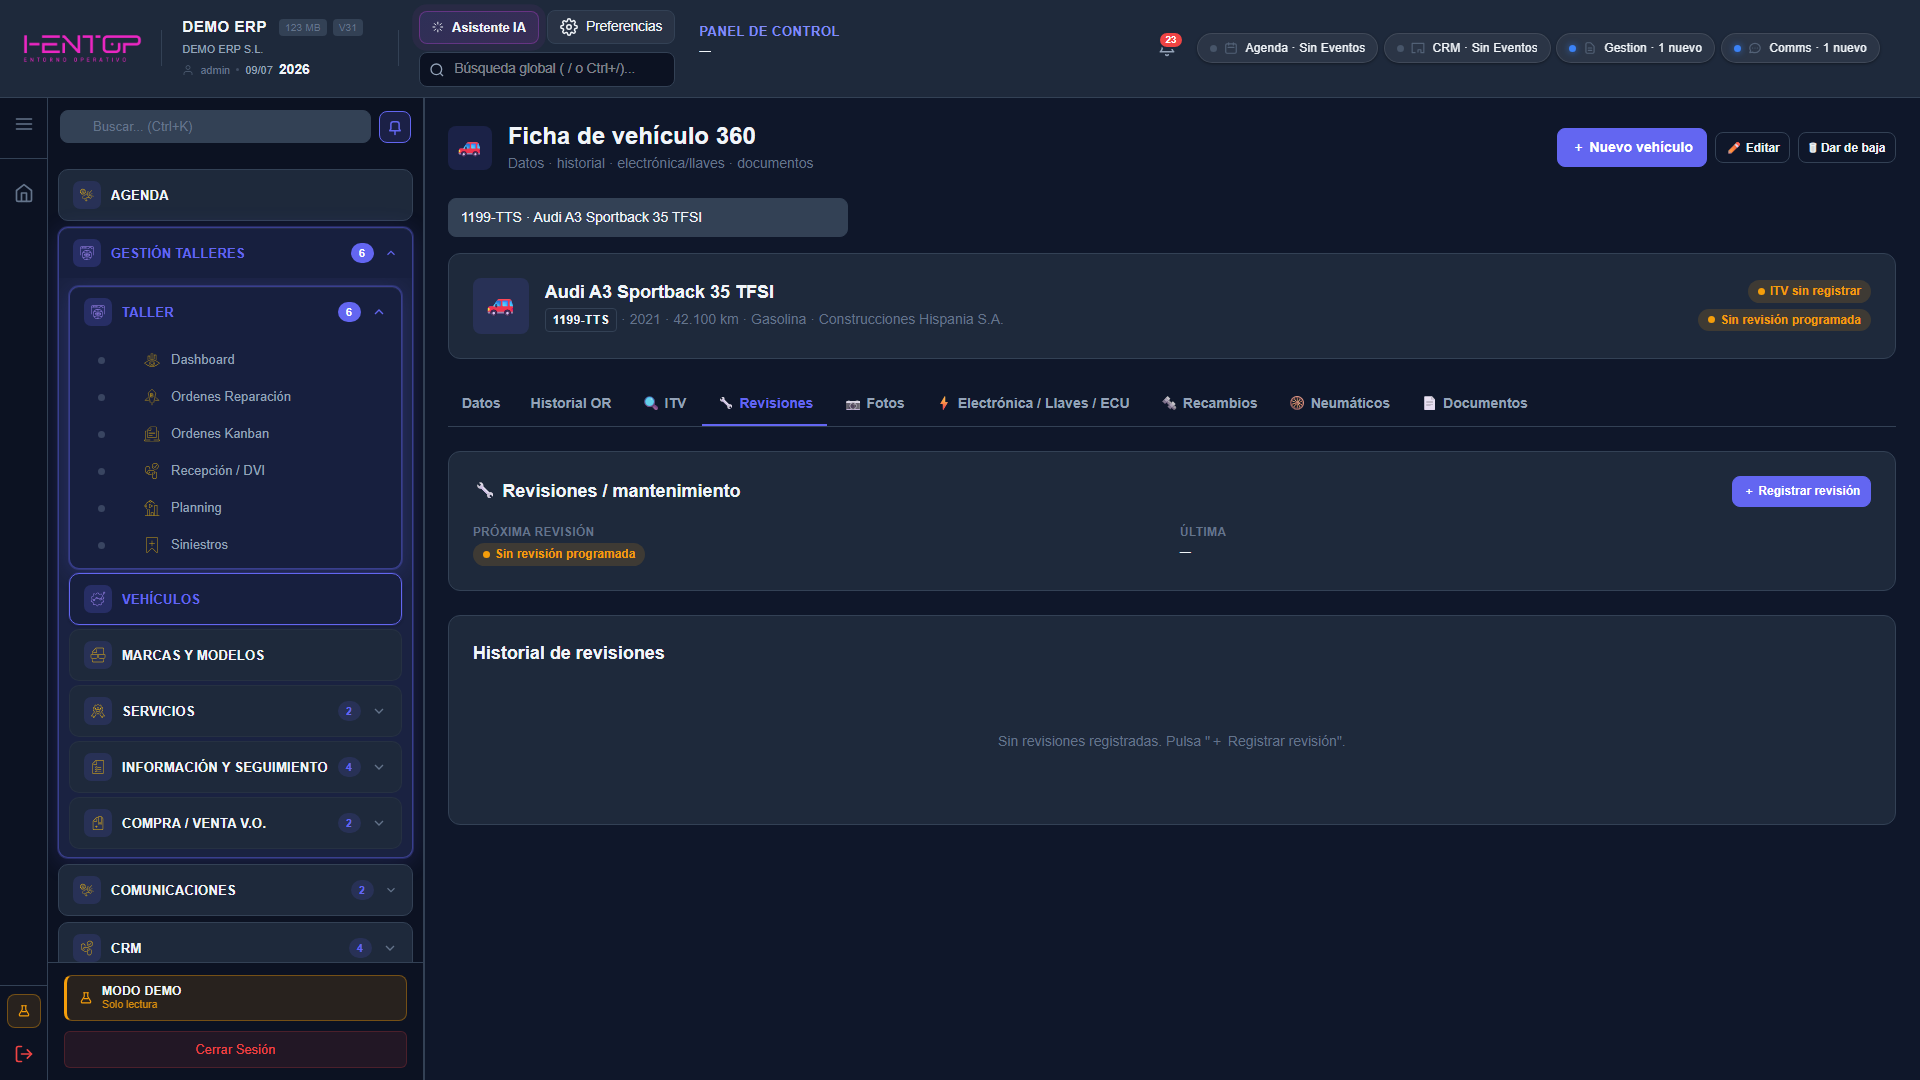The width and height of the screenshot is (1920, 1080).
Task: Click the Información y Seguimiento icon
Action: click(98, 767)
